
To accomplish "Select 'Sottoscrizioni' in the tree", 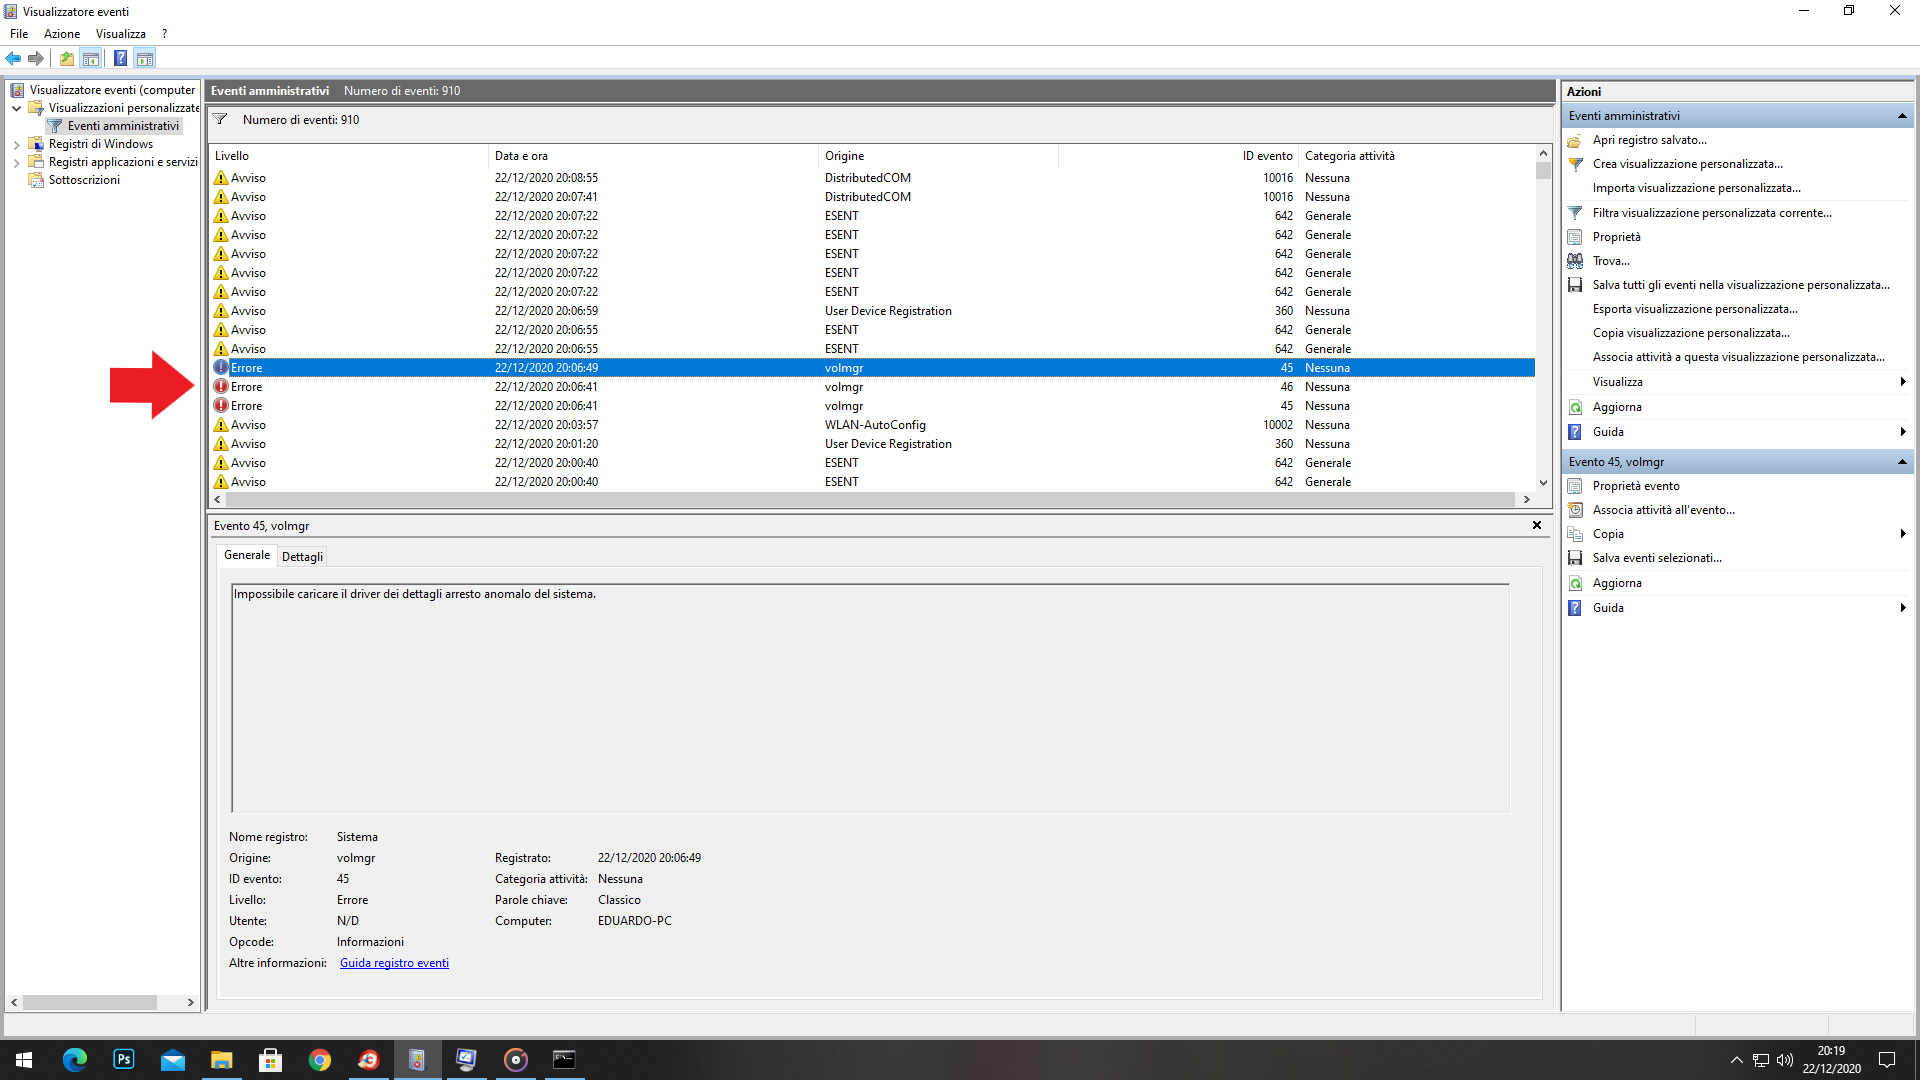I will point(84,180).
